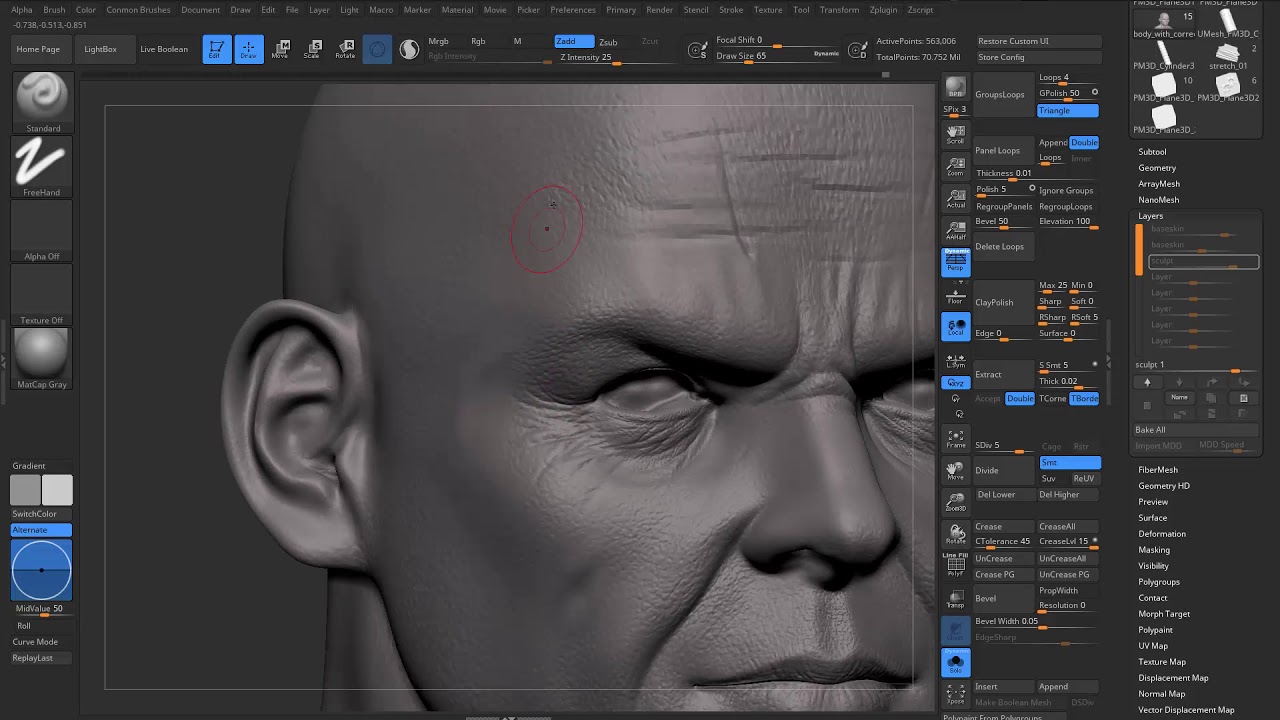Toggle Zadd mode

(574, 41)
